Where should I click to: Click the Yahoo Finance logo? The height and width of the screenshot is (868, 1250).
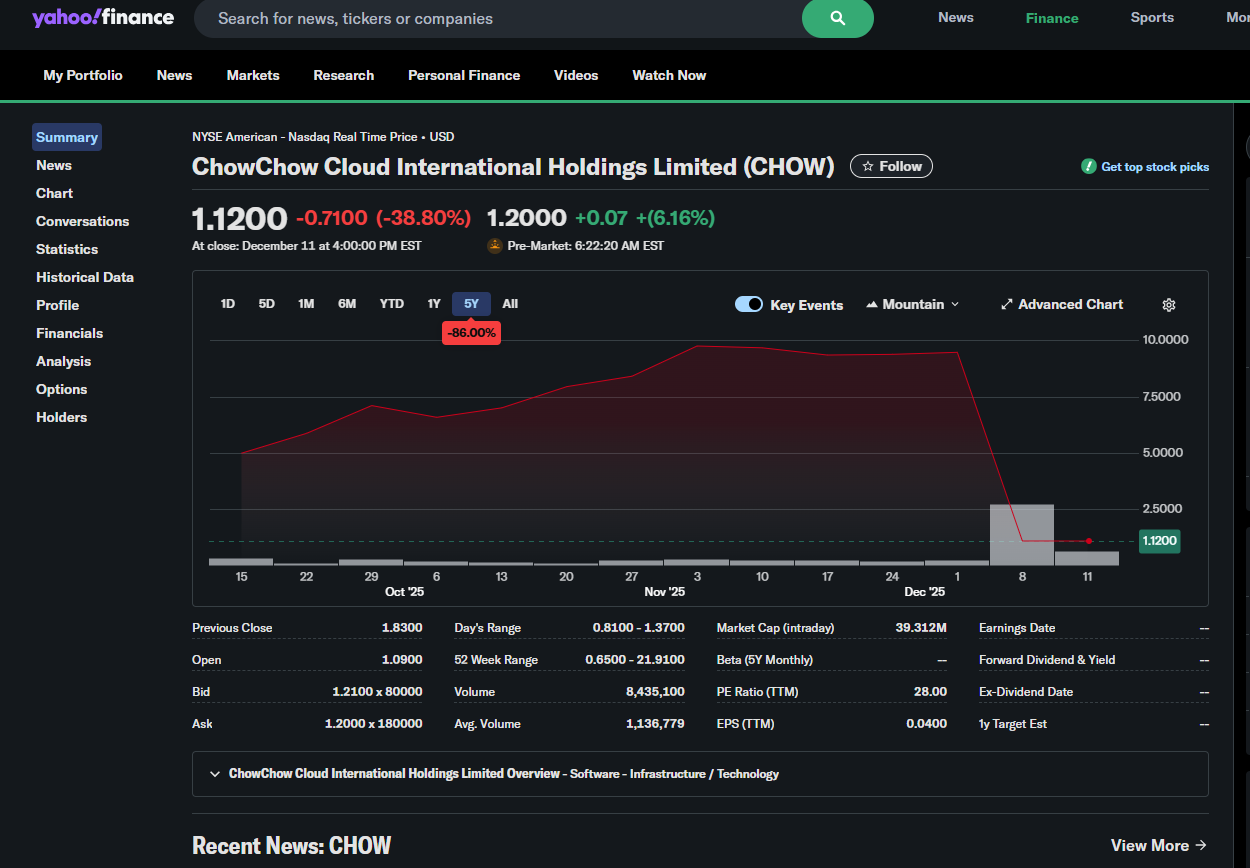point(103,18)
